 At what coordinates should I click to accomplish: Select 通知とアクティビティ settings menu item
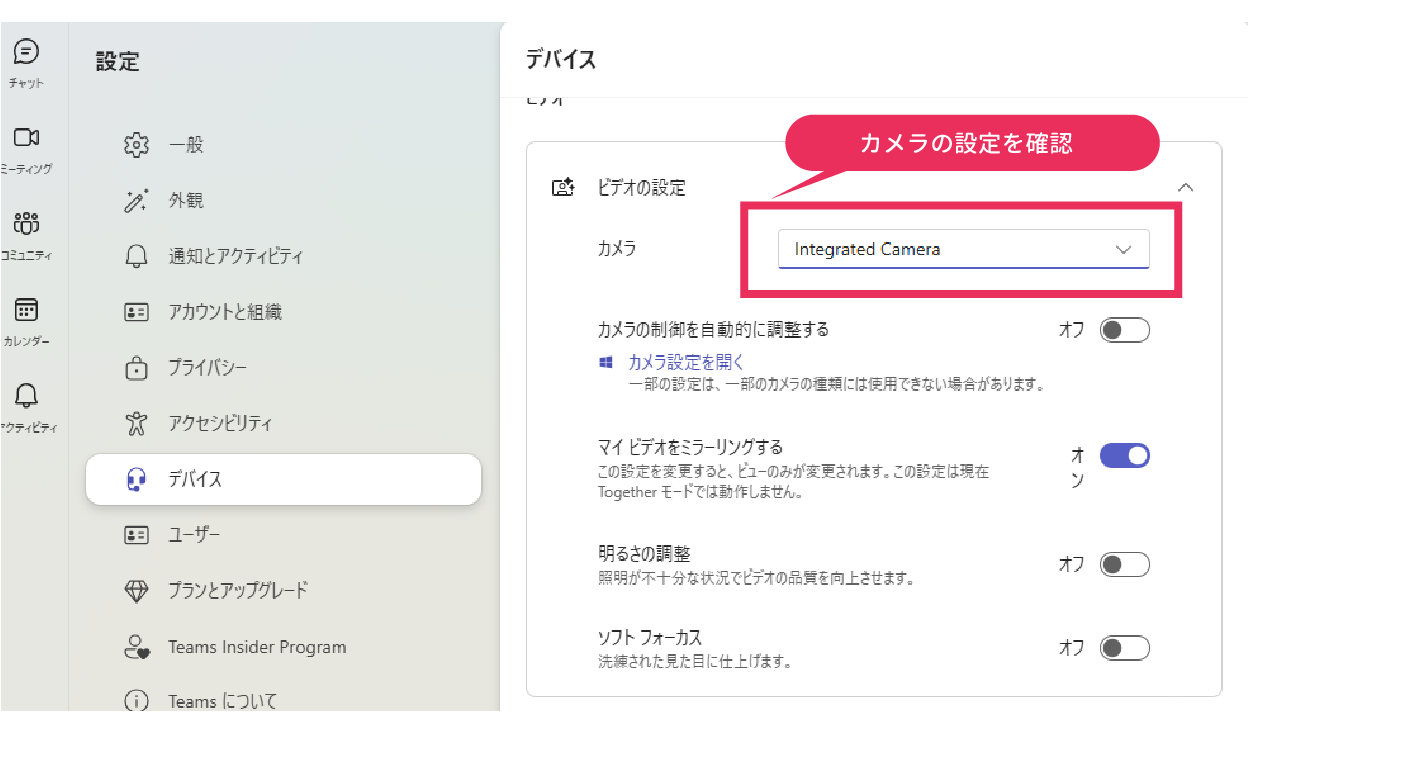tap(235, 257)
